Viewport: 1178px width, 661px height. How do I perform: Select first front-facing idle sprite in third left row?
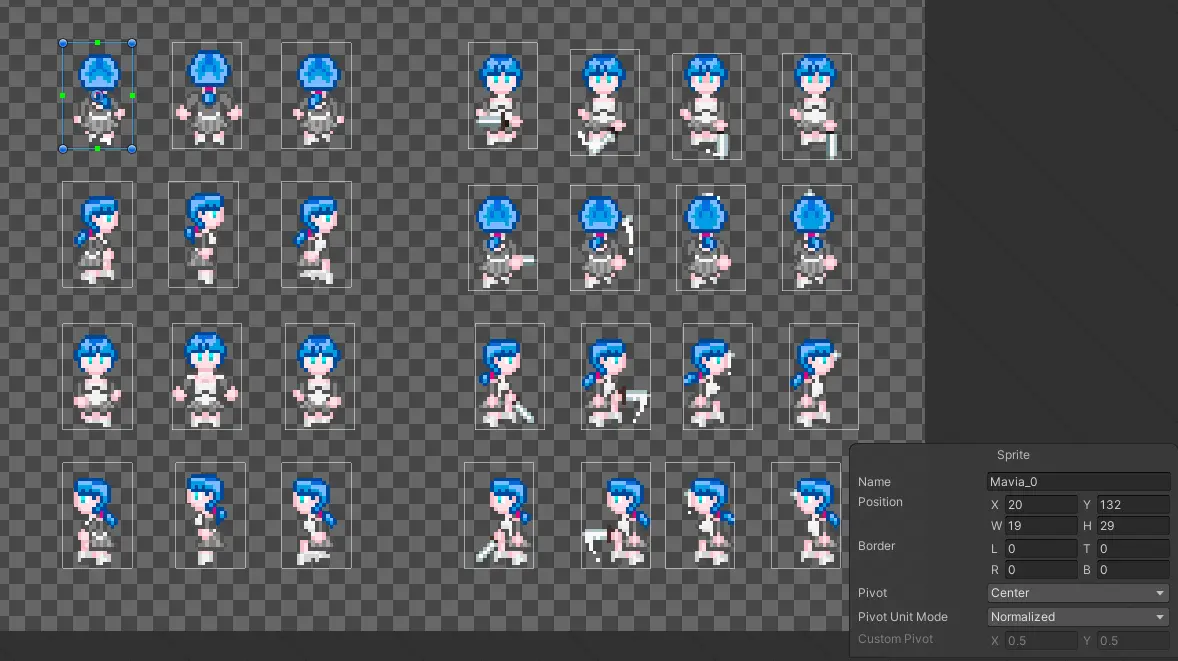pos(98,376)
